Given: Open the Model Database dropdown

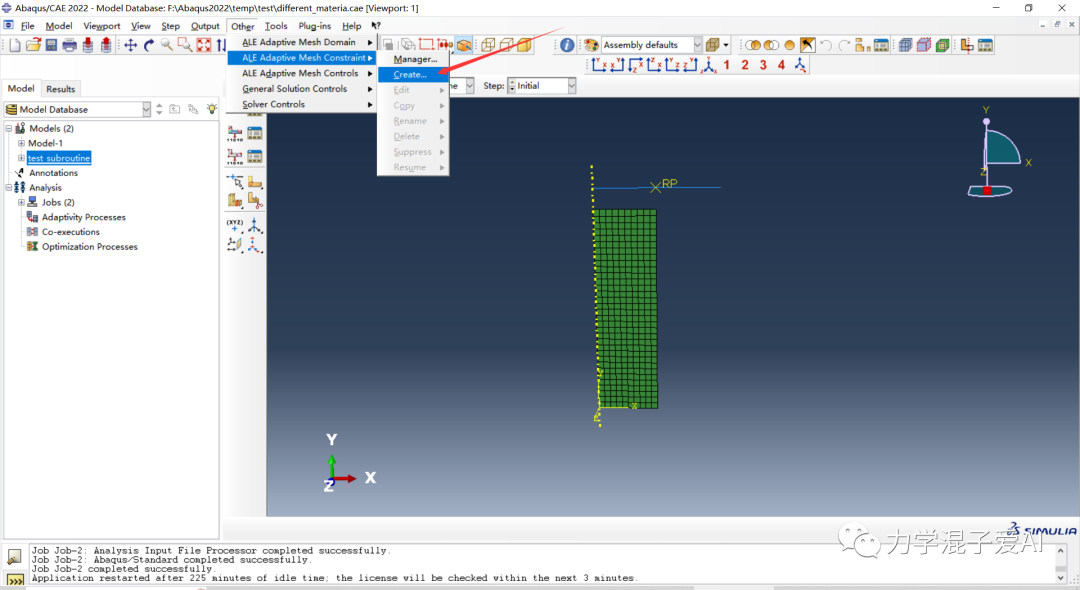Looking at the screenshot, I should 146,109.
